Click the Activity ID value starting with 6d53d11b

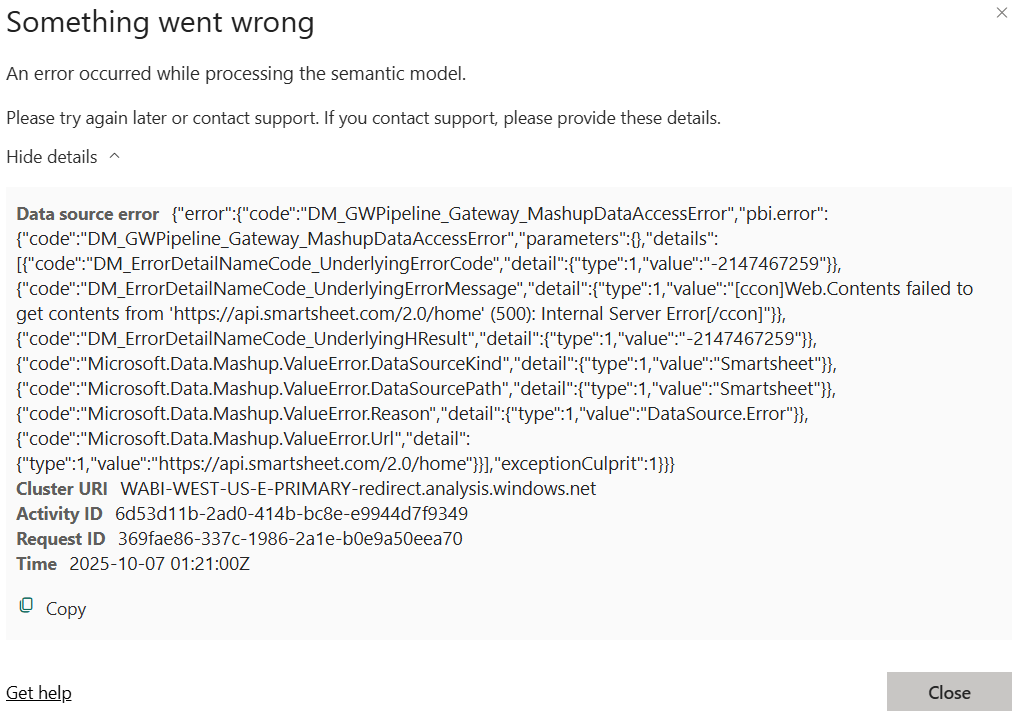tap(291, 514)
